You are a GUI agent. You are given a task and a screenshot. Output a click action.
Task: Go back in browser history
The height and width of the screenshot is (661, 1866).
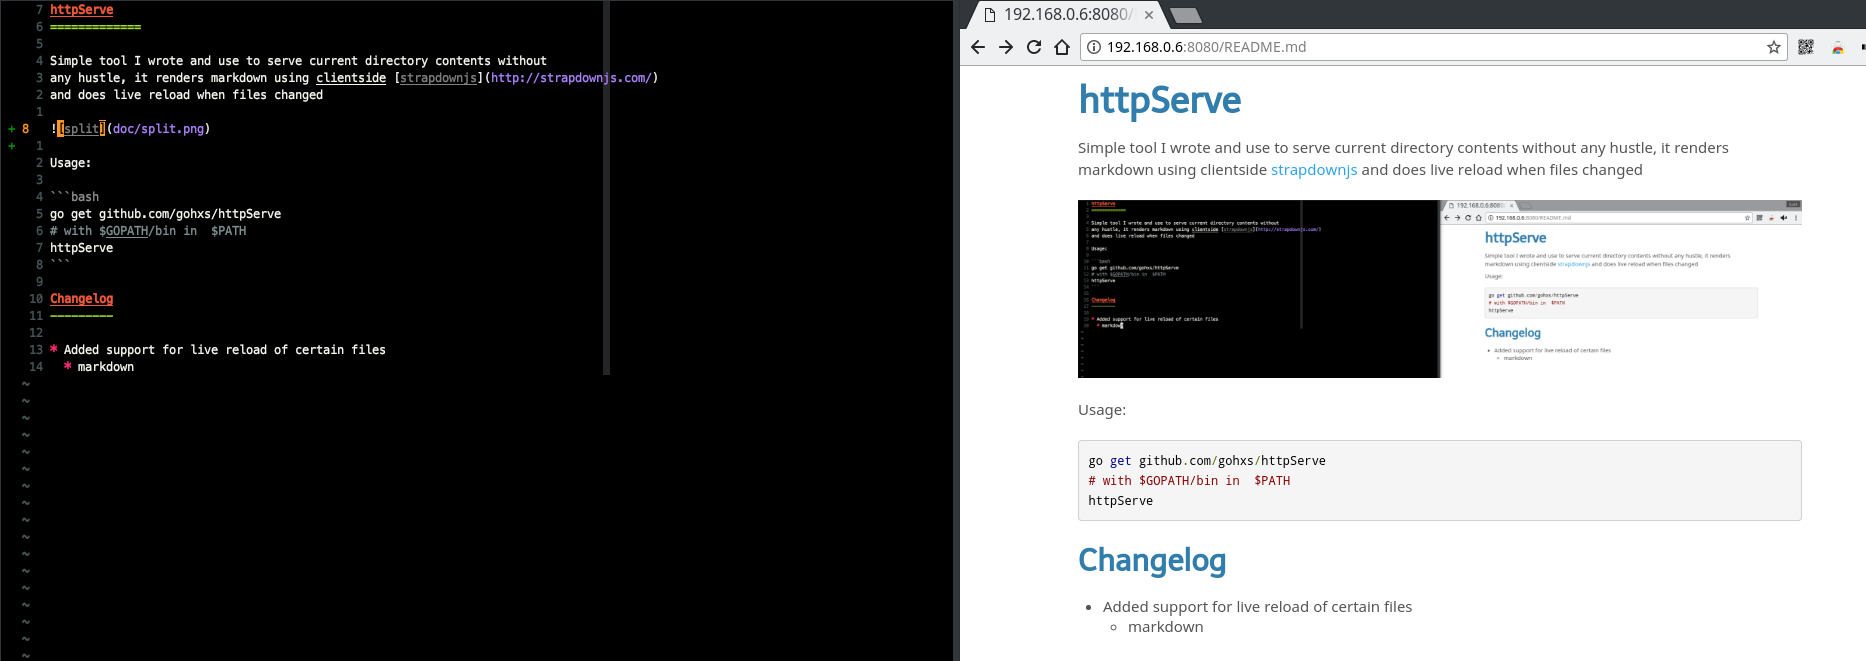pyautogui.click(x=978, y=47)
